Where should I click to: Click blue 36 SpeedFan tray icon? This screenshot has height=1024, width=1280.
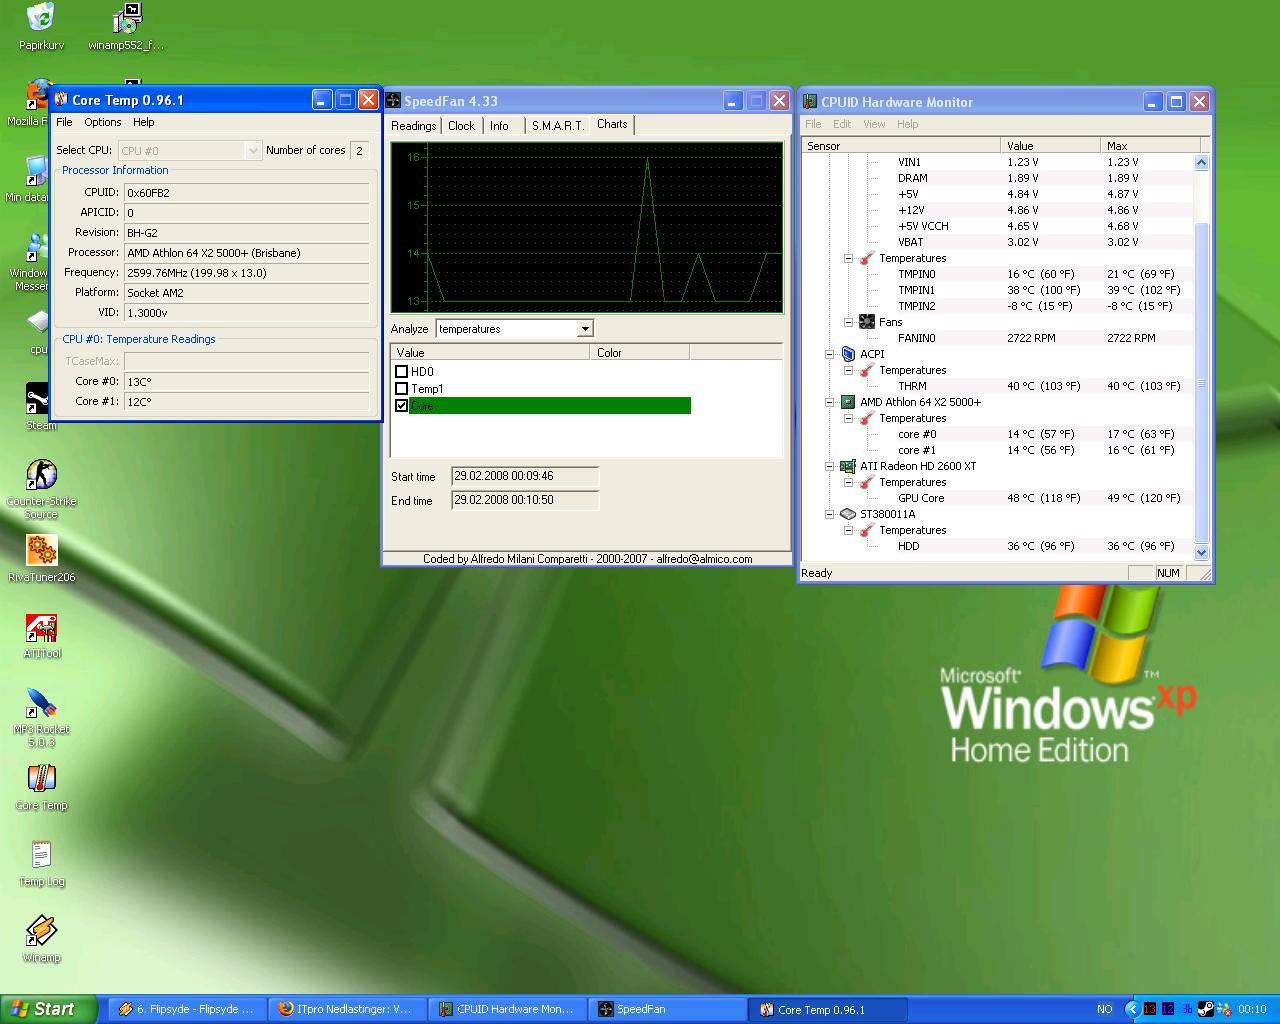click(x=1187, y=1009)
